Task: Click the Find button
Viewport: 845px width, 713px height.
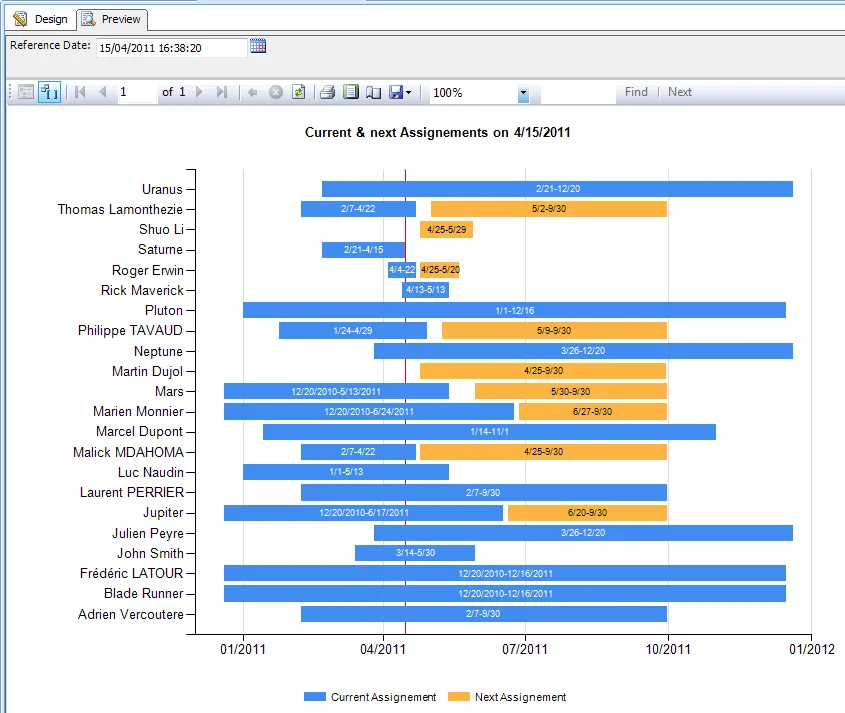Action: [x=636, y=92]
